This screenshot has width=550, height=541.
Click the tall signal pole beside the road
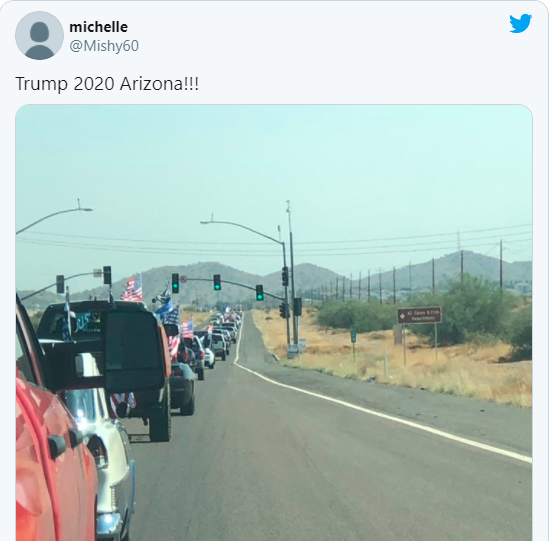(x=292, y=274)
